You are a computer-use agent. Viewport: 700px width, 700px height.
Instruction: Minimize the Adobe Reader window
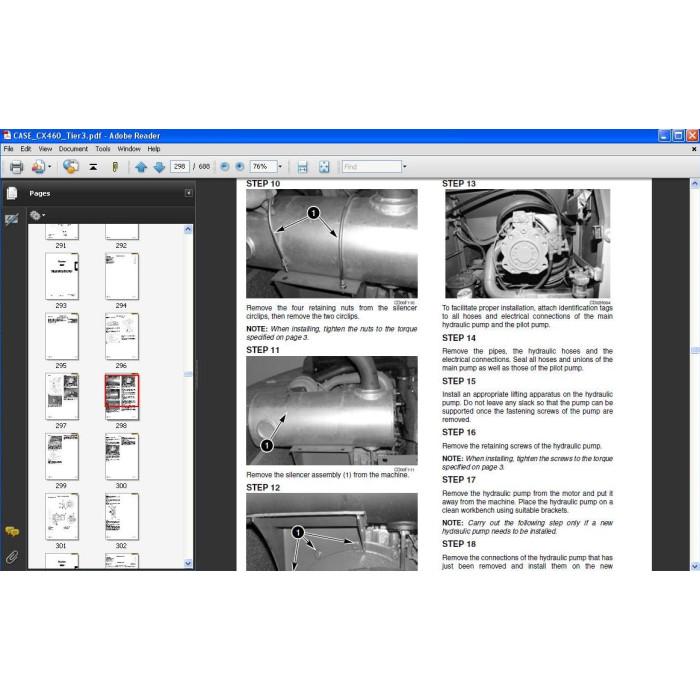(664, 135)
